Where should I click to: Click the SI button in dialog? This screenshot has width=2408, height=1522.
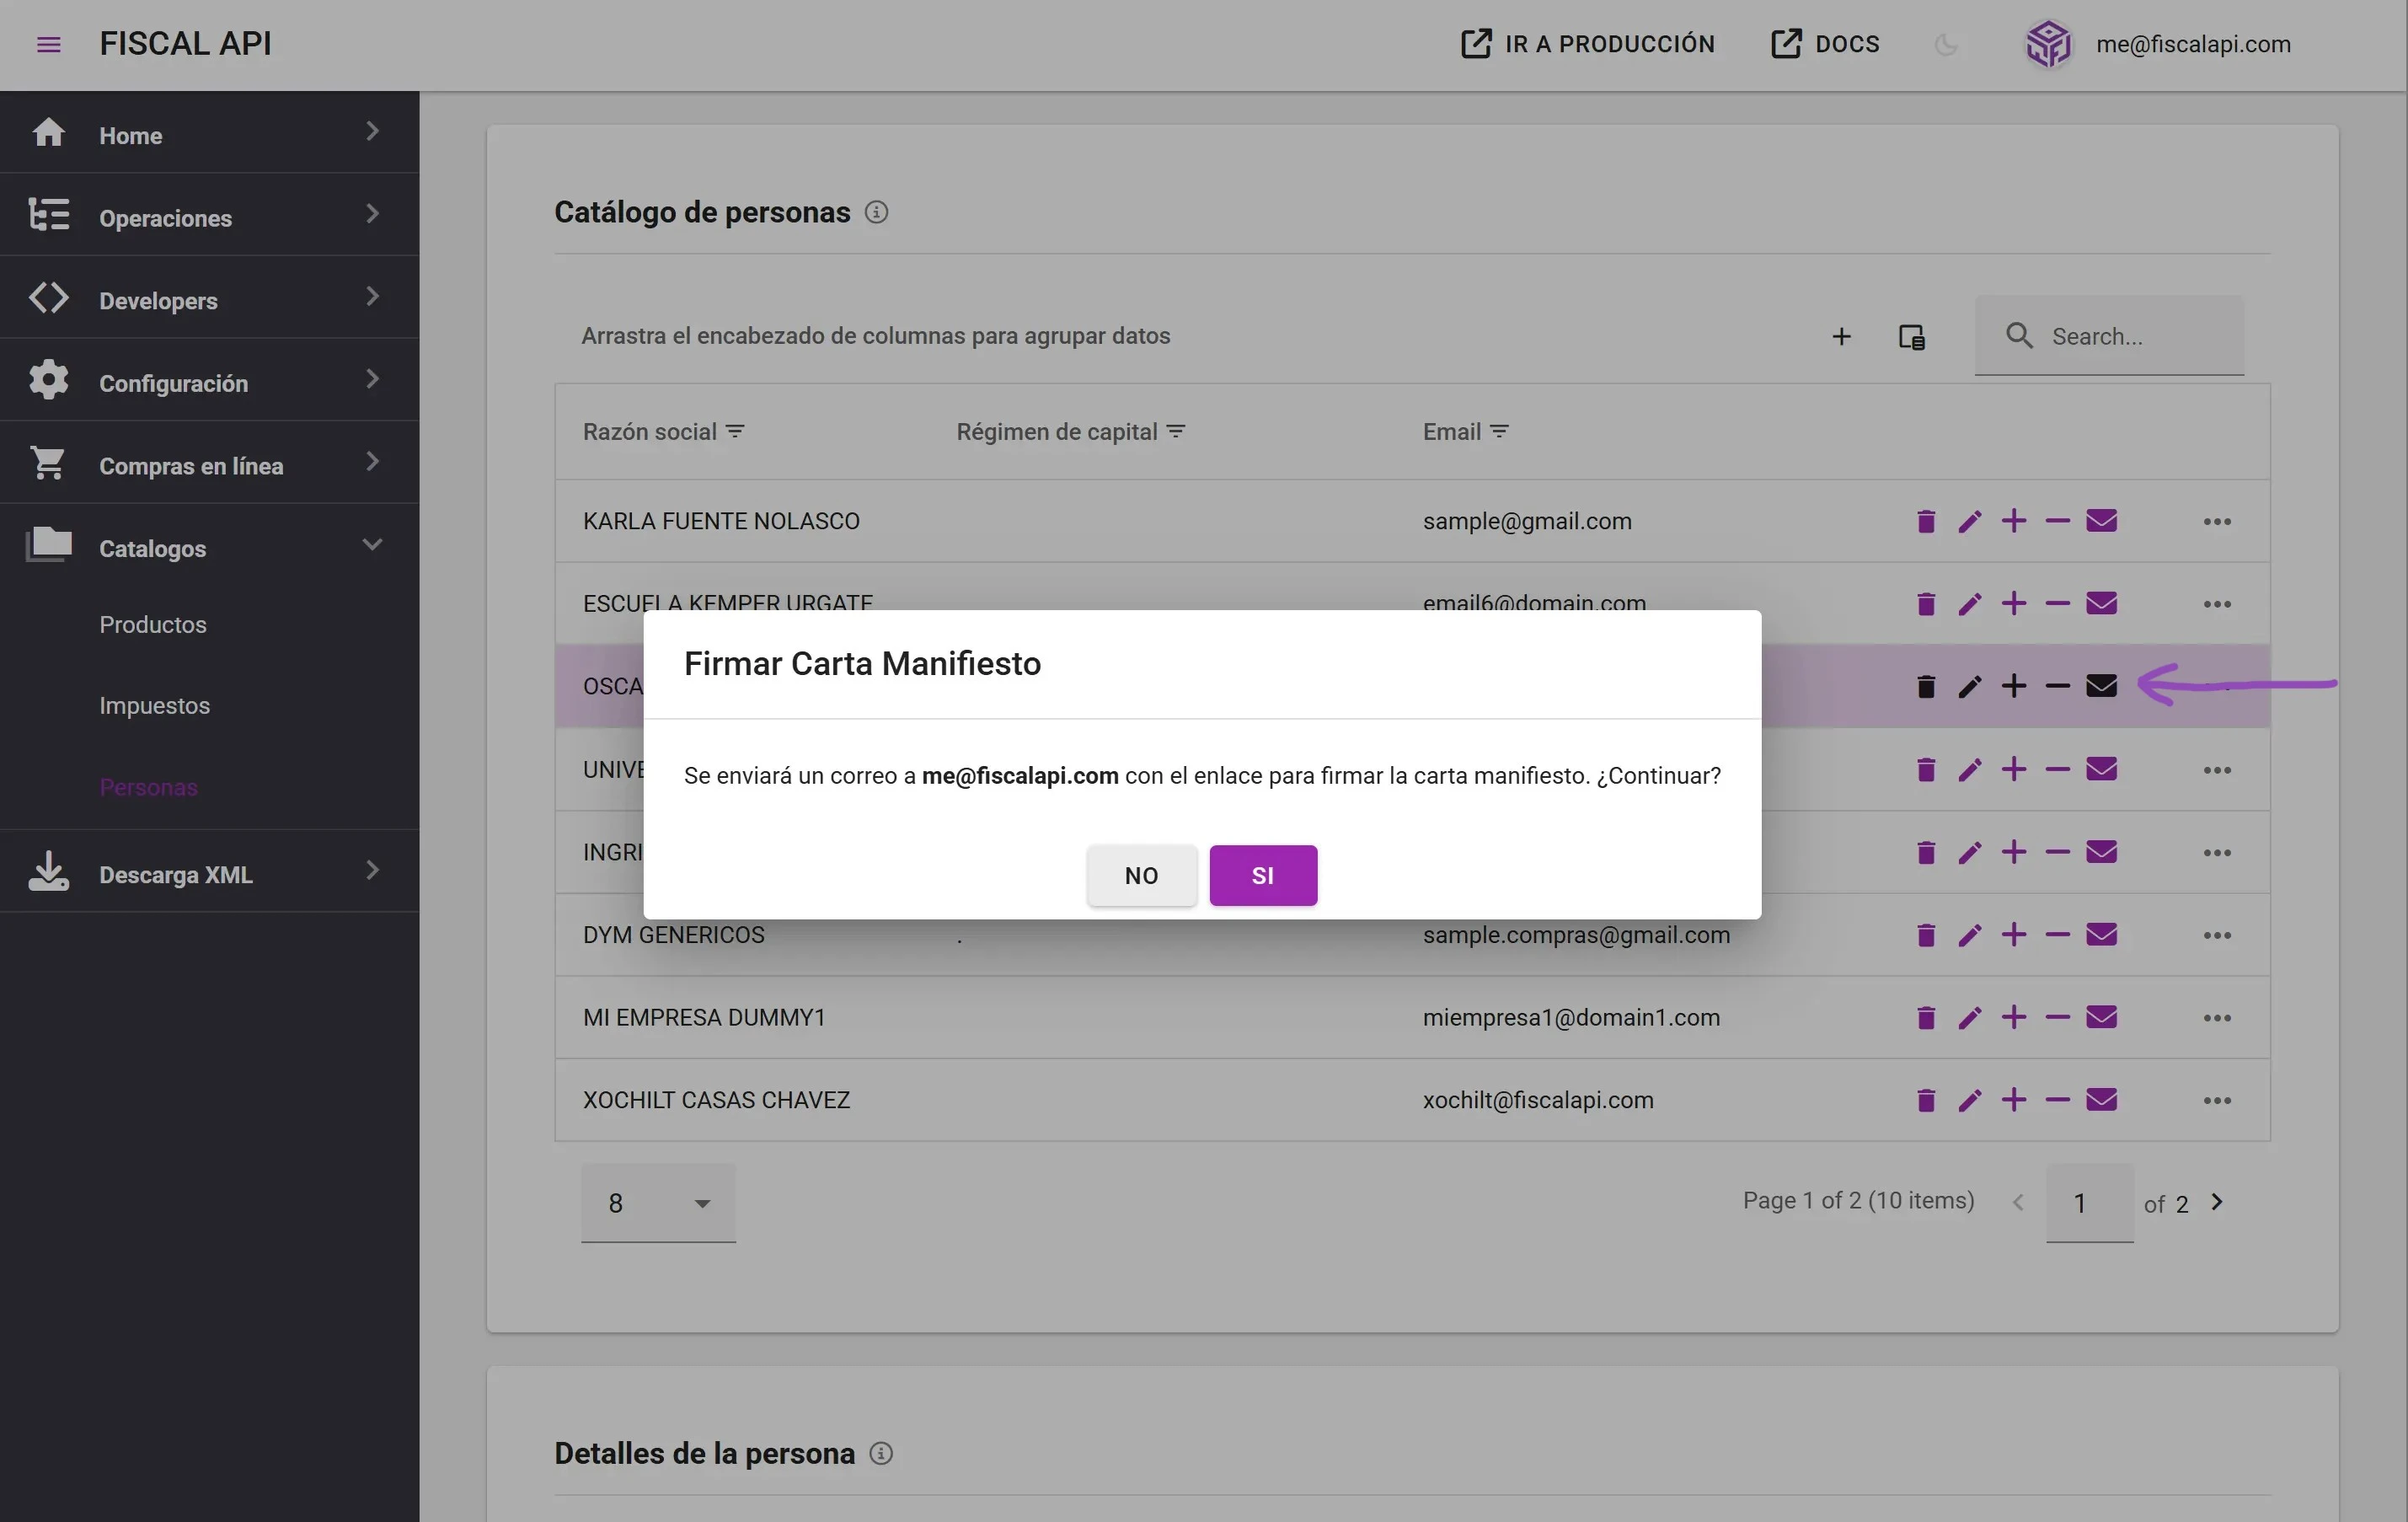1262,875
